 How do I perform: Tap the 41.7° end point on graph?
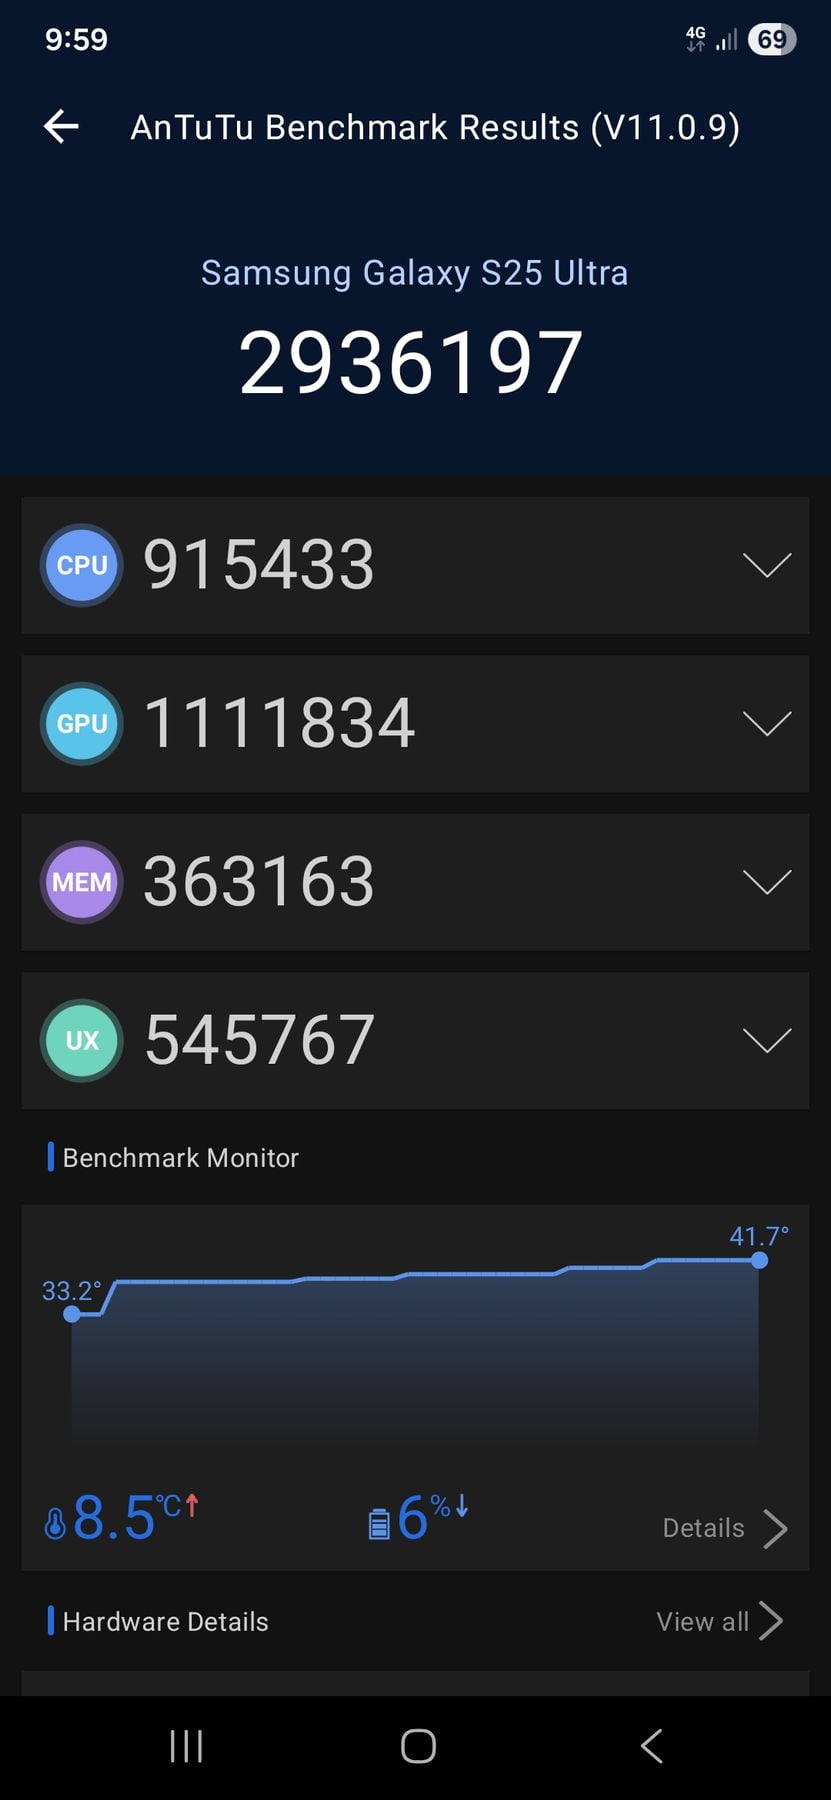click(x=759, y=1260)
